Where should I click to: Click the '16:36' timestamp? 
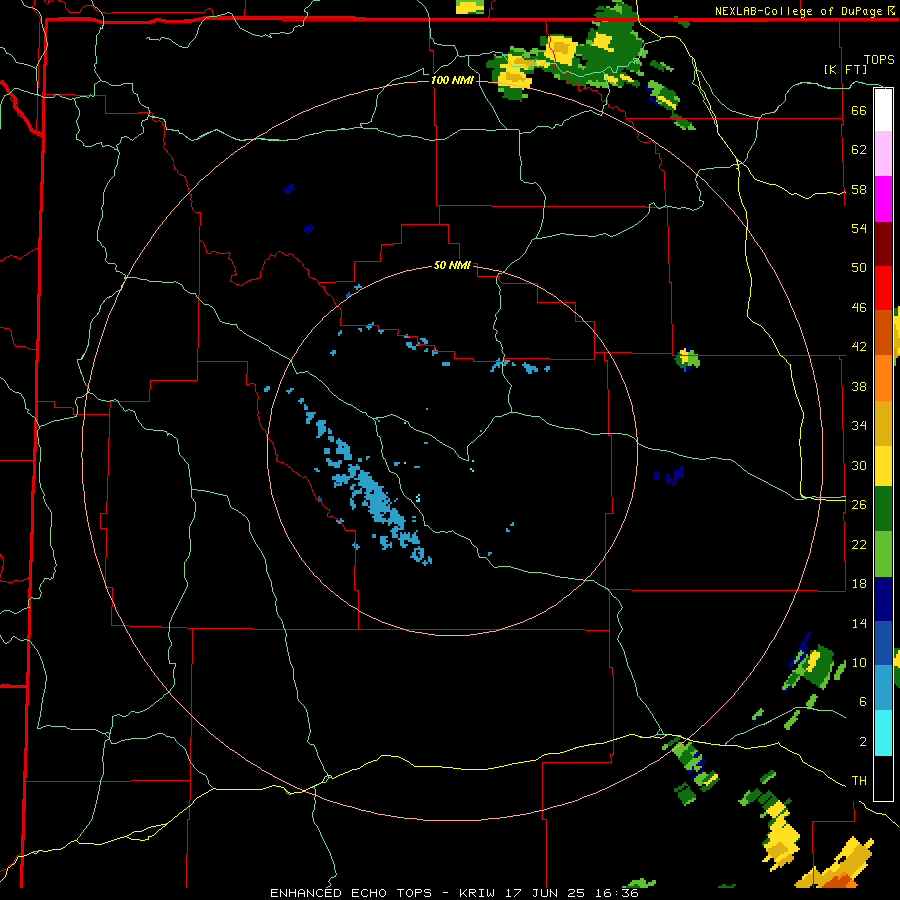(x=618, y=893)
